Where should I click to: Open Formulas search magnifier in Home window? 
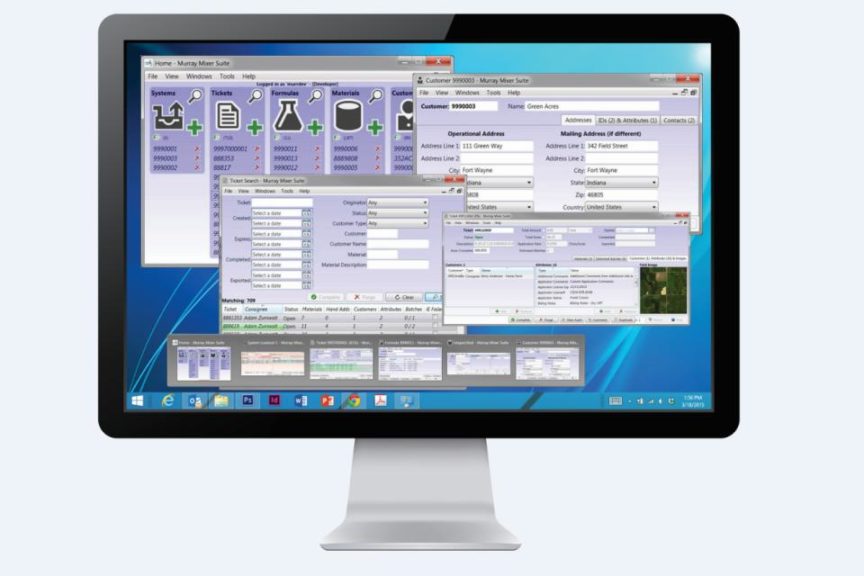(x=315, y=96)
